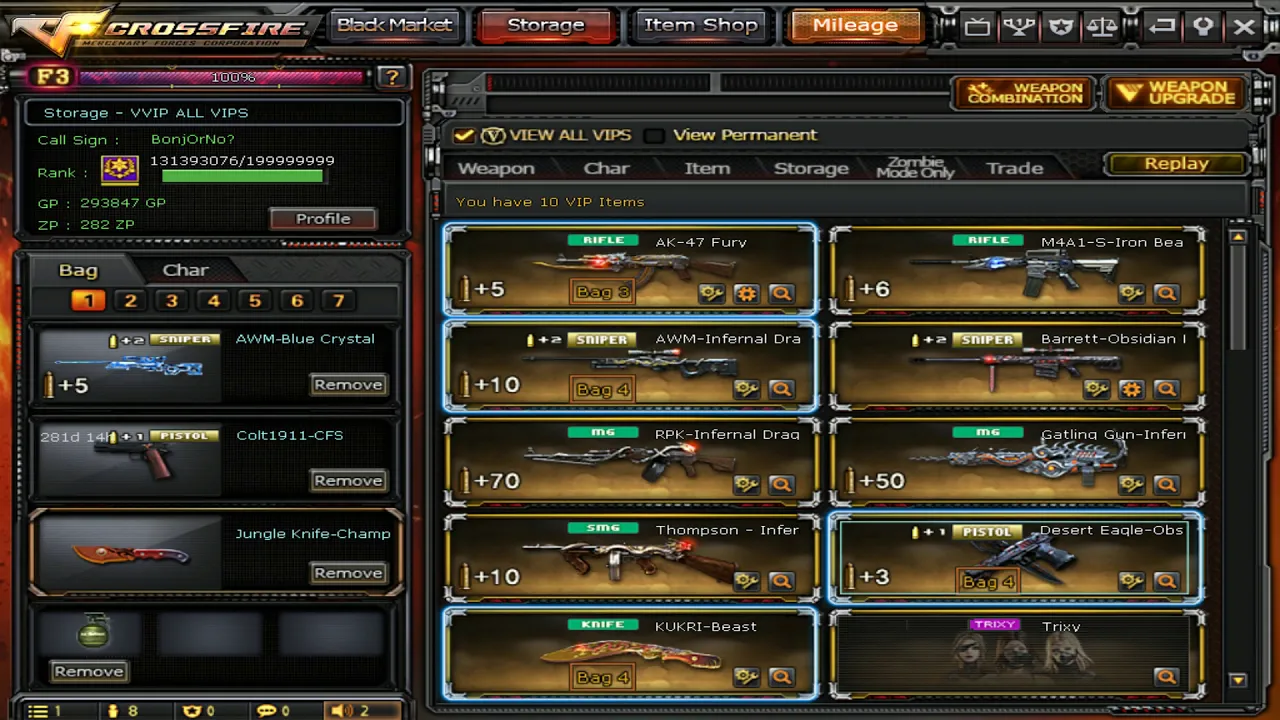Click the star shield clan icon in top bar
1280x720 pixels.
(x=1060, y=27)
